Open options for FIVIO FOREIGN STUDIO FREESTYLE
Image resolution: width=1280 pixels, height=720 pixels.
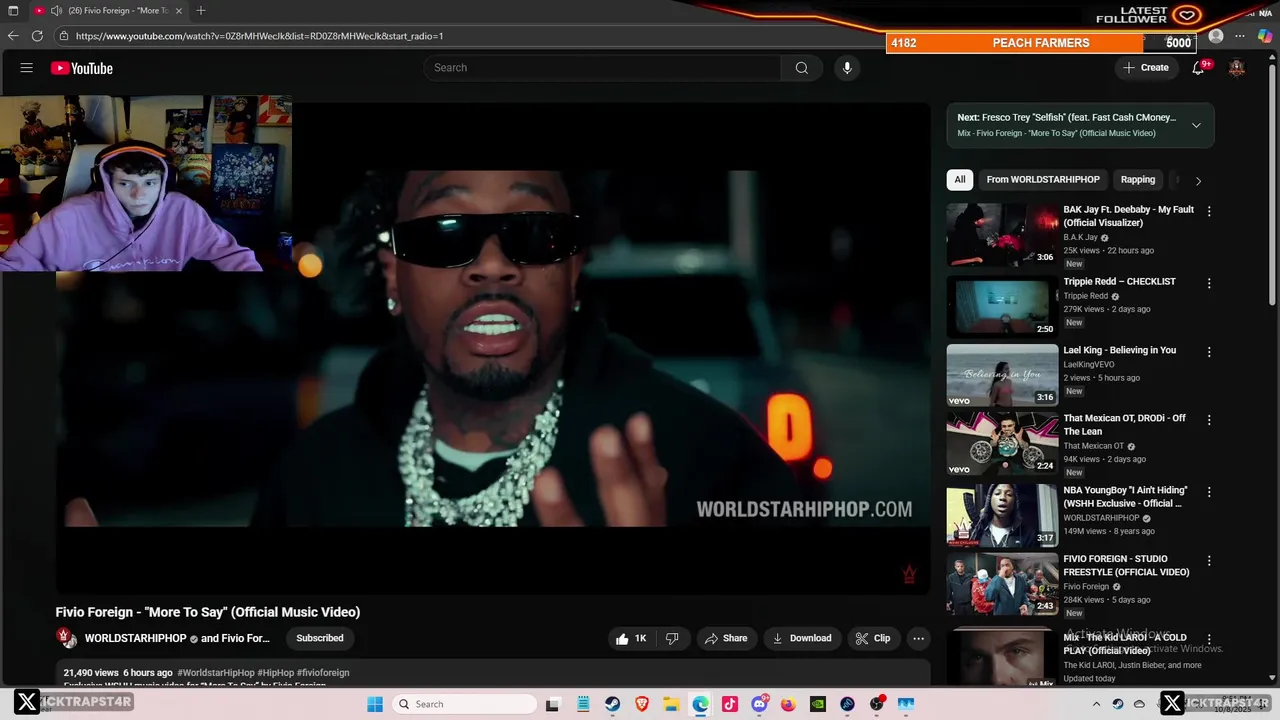coord(1209,560)
